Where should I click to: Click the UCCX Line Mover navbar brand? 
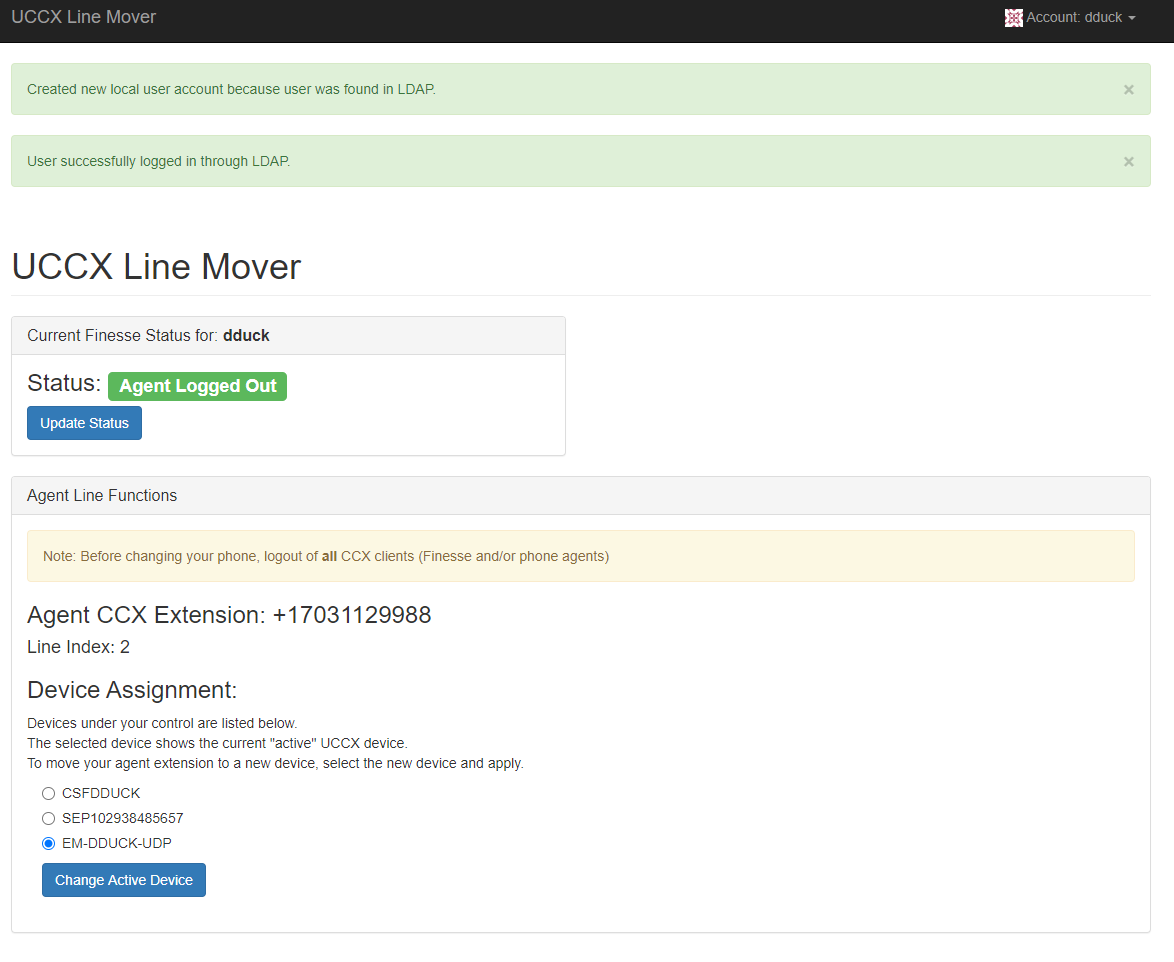coord(83,17)
